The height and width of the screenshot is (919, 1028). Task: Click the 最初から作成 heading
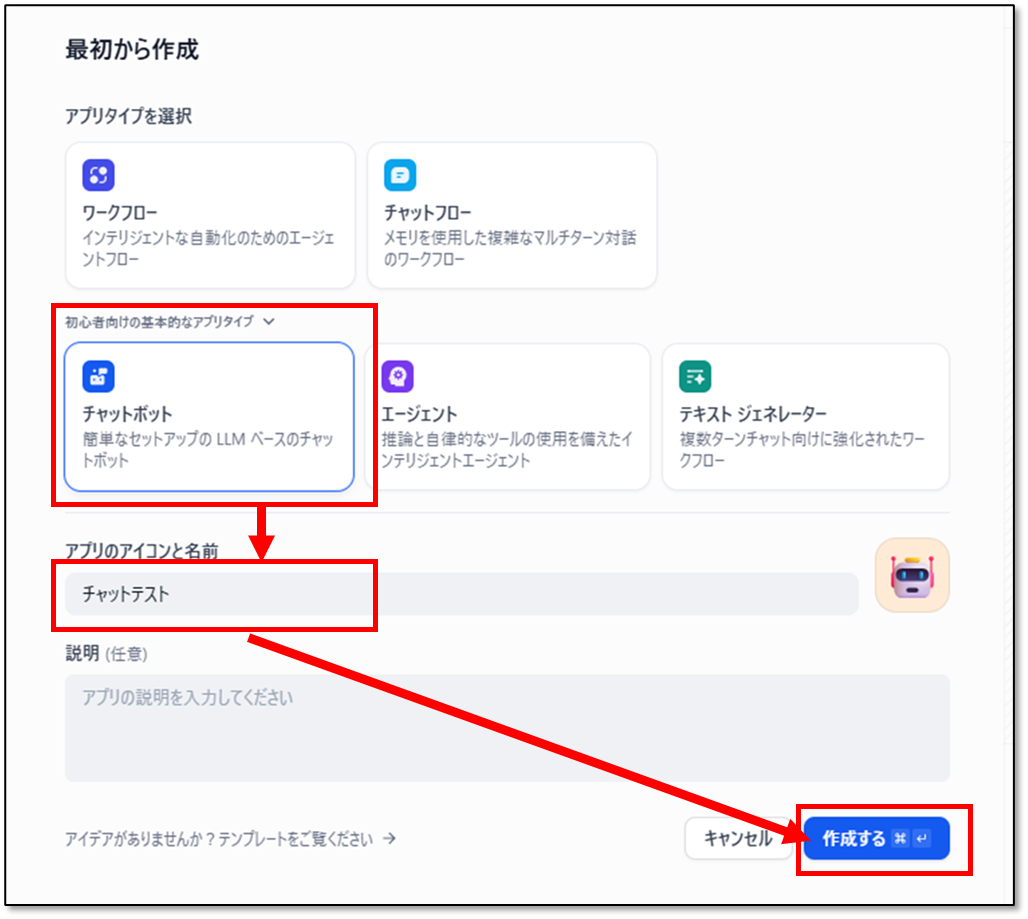point(132,49)
